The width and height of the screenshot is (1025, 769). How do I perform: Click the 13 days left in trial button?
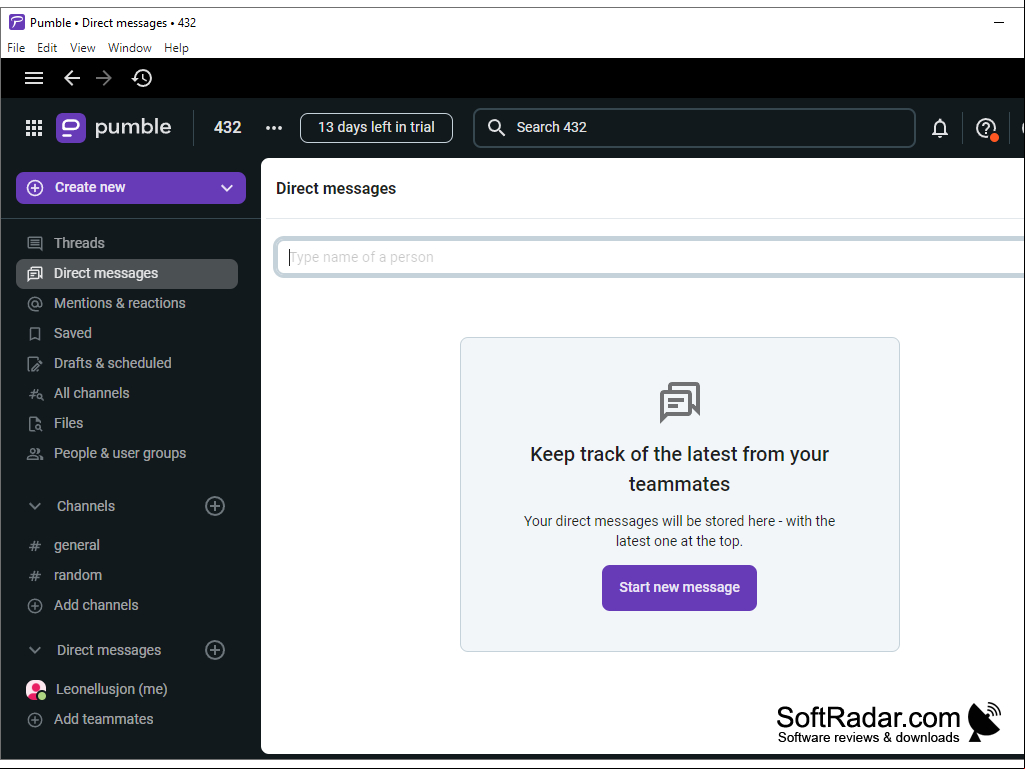coord(377,128)
